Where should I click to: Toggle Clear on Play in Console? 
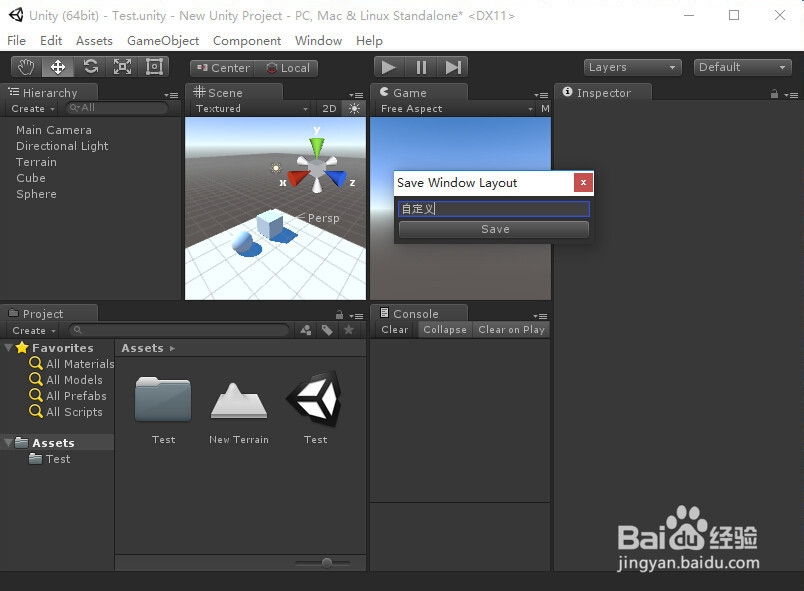click(511, 330)
